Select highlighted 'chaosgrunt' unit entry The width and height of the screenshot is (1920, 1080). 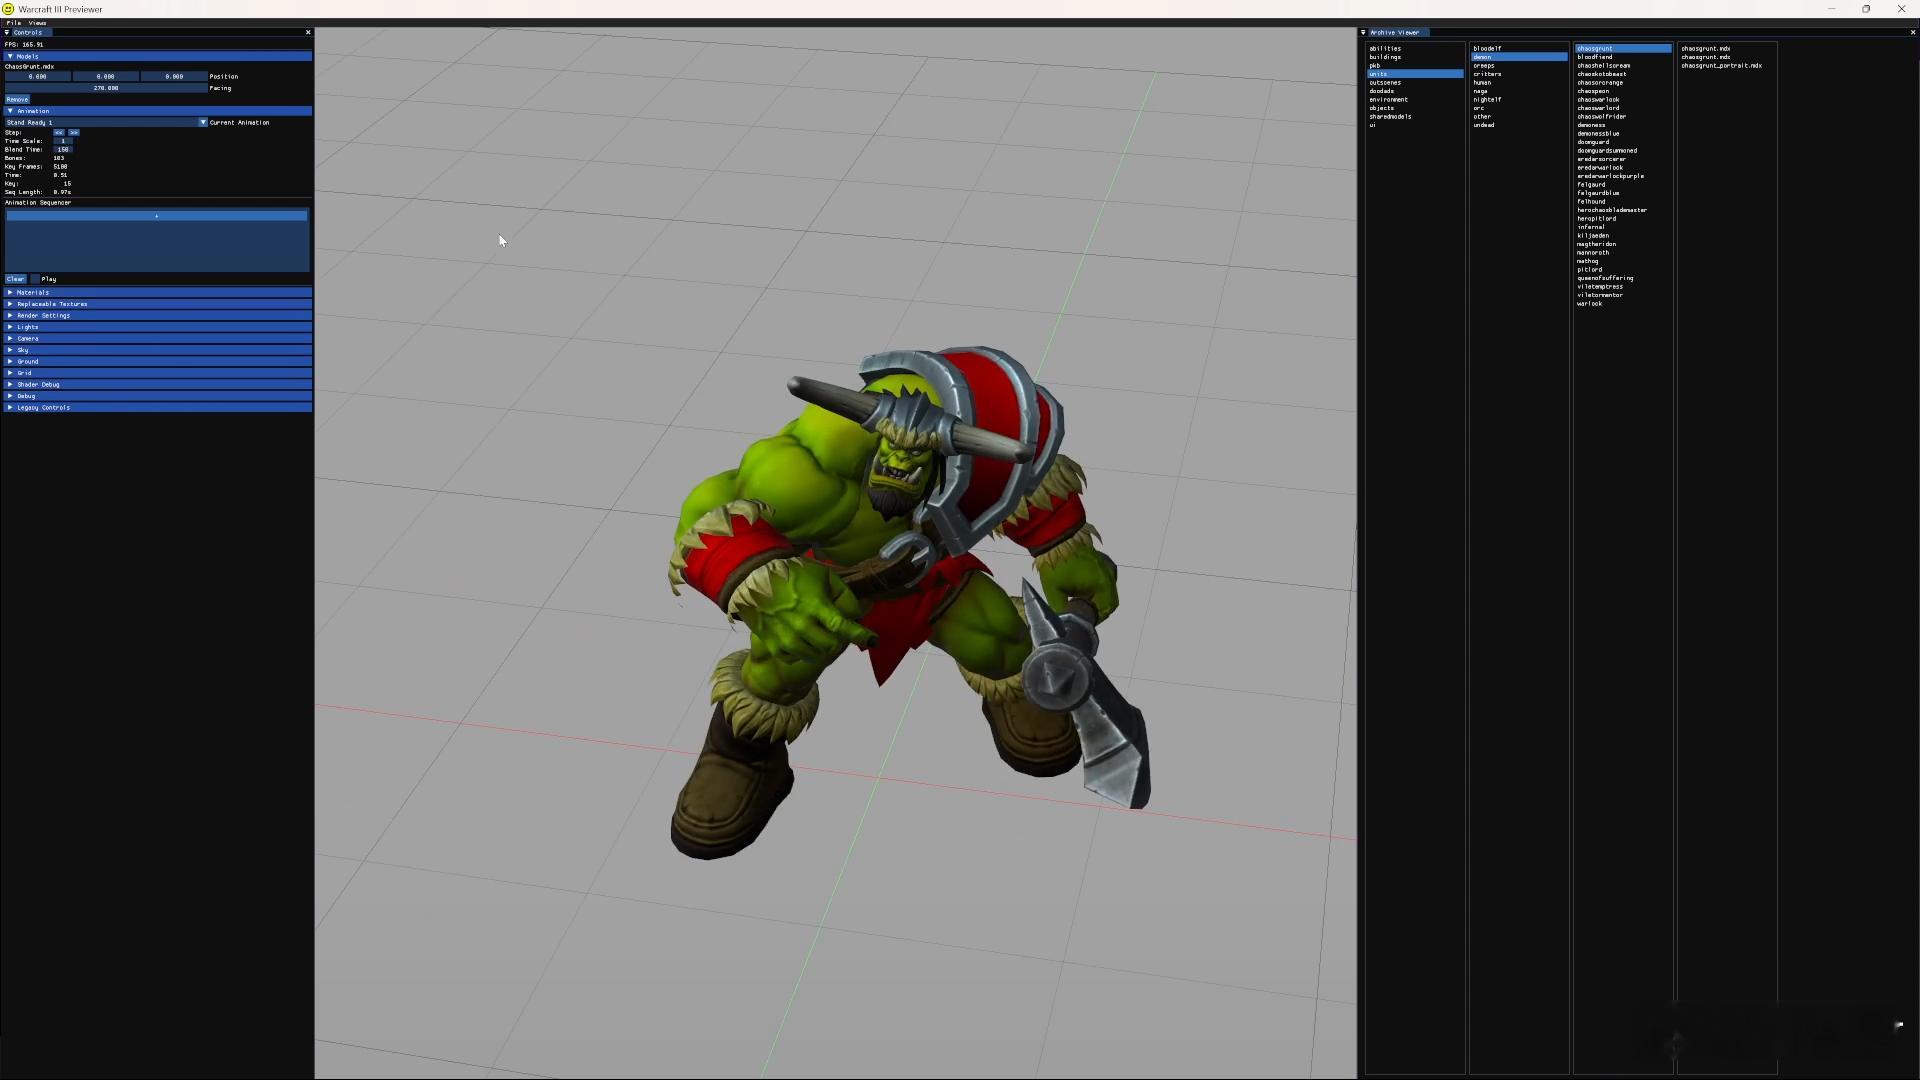tap(1623, 48)
